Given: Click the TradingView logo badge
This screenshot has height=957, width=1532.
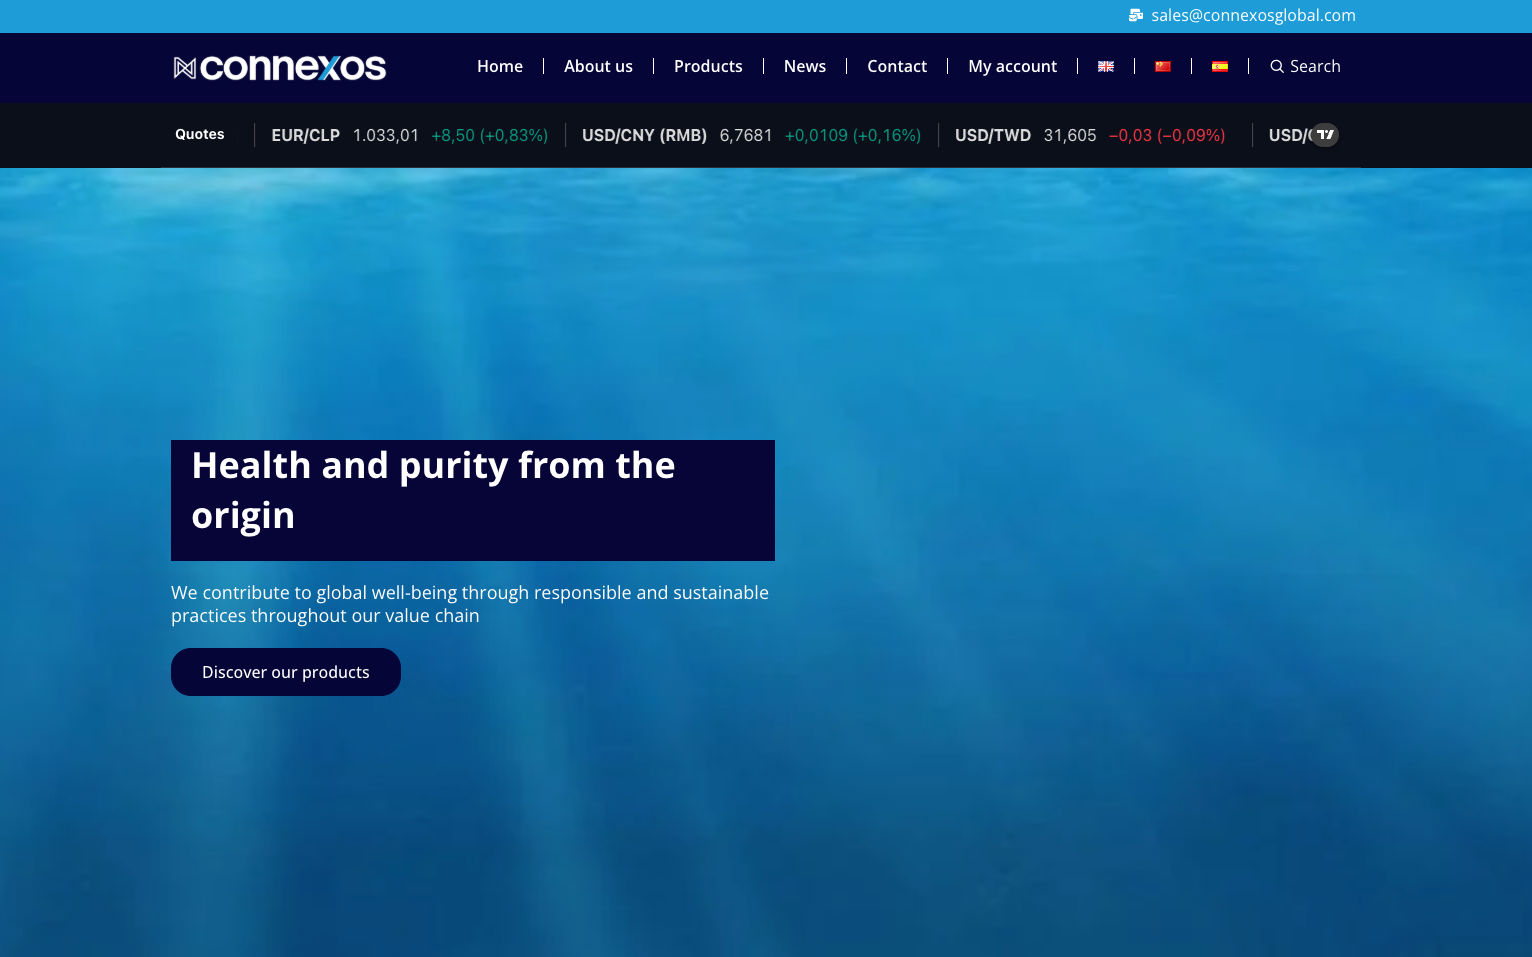Looking at the screenshot, I should (x=1325, y=135).
